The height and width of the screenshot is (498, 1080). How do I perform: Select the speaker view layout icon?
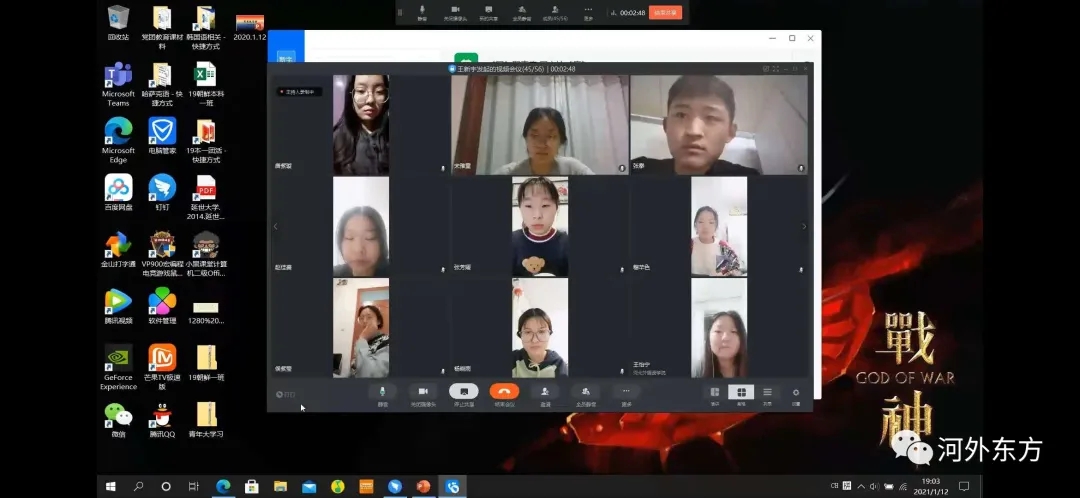click(x=715, y=393)
